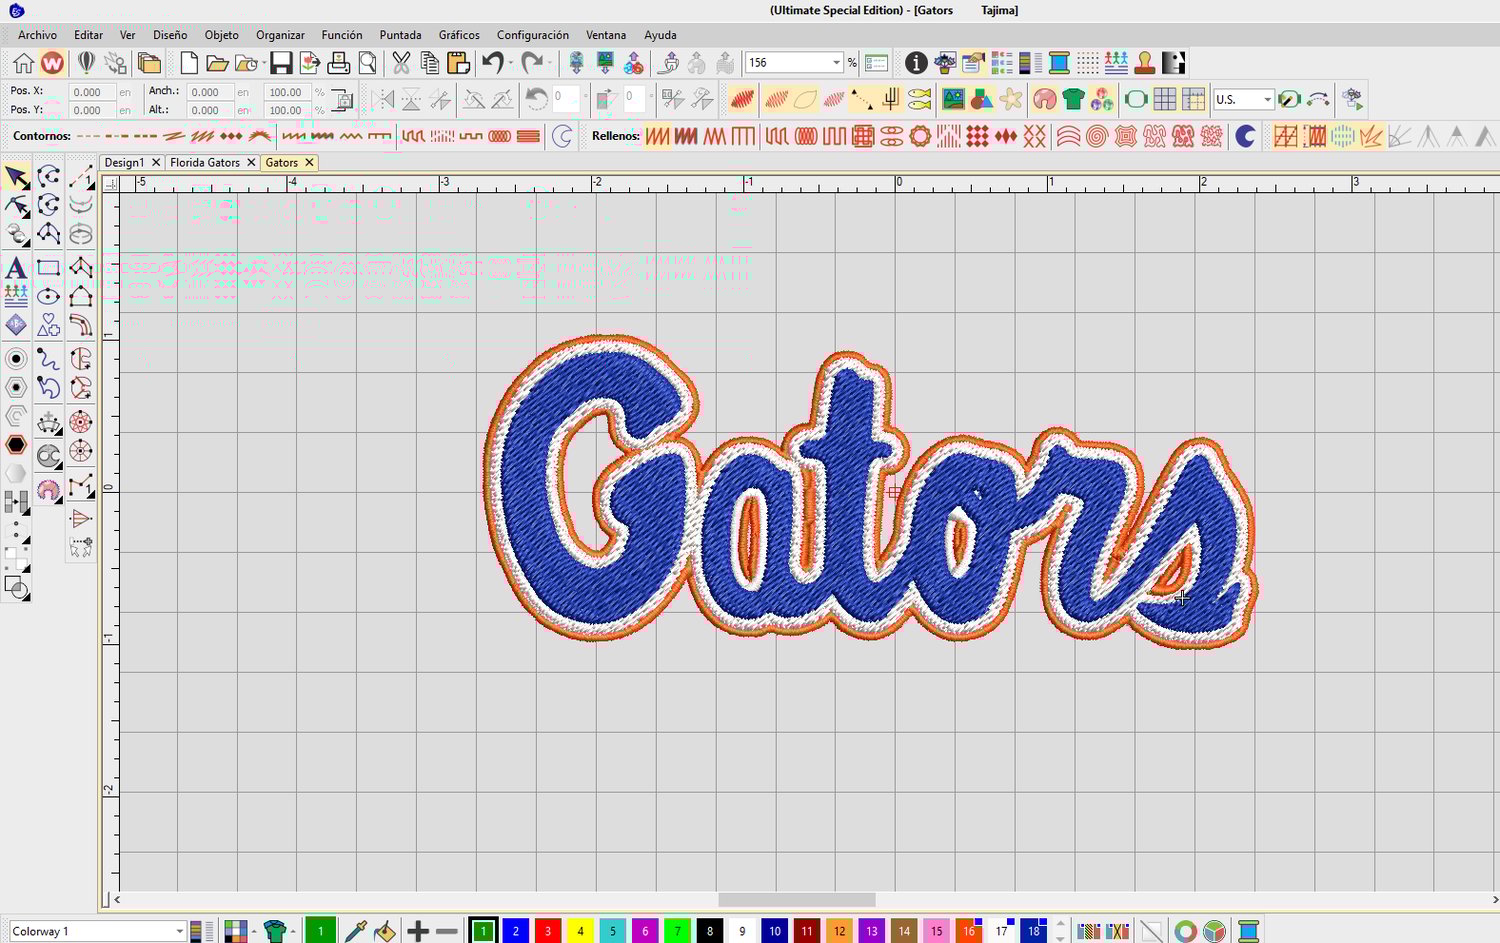
Task: Click the horizontal scrollbar thumb
Action: (796, 900)
